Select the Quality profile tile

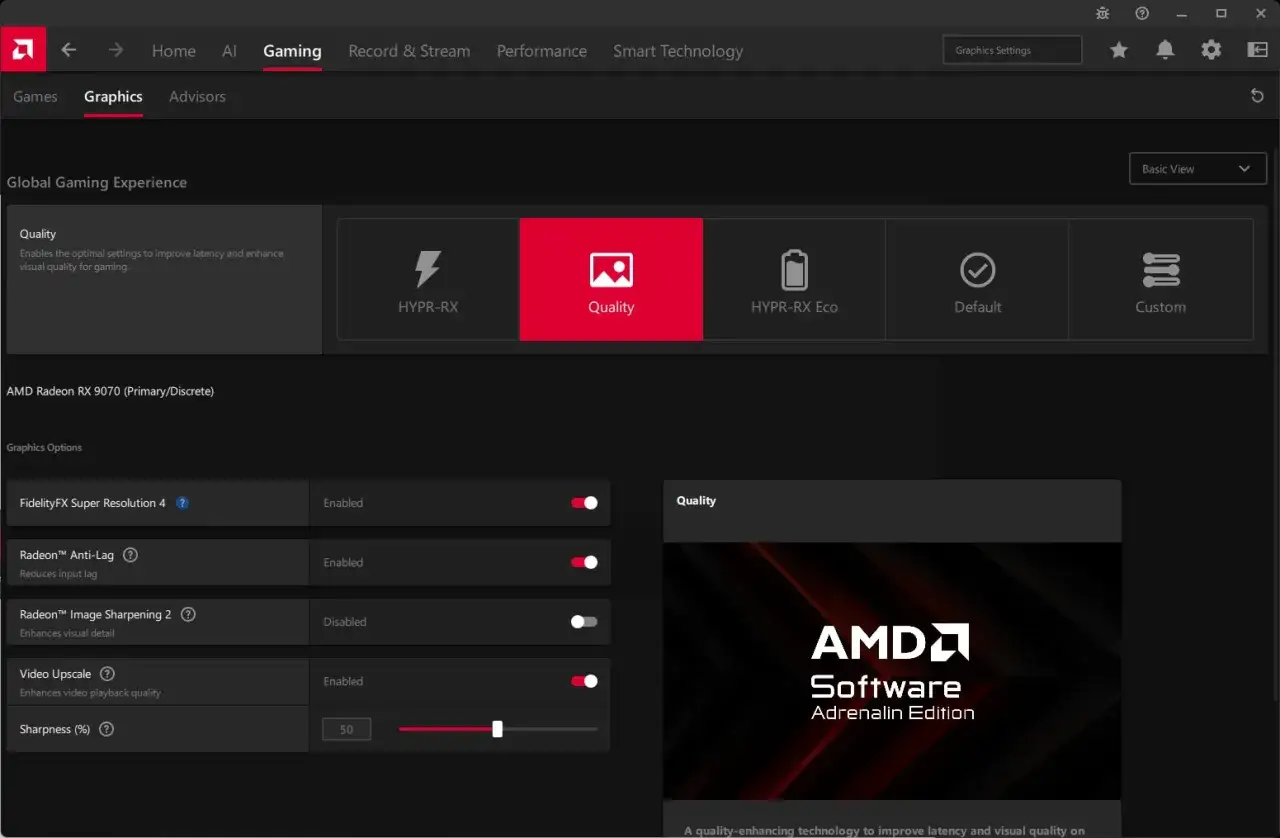tap(611, 280)
